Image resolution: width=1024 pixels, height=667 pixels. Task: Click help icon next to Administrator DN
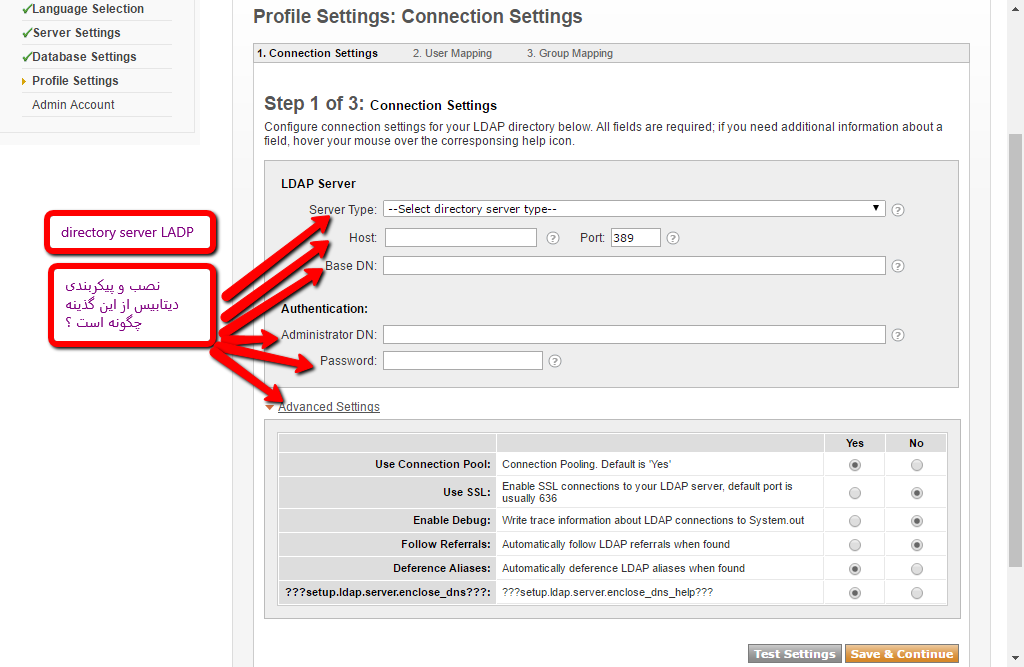pos(898,335)
